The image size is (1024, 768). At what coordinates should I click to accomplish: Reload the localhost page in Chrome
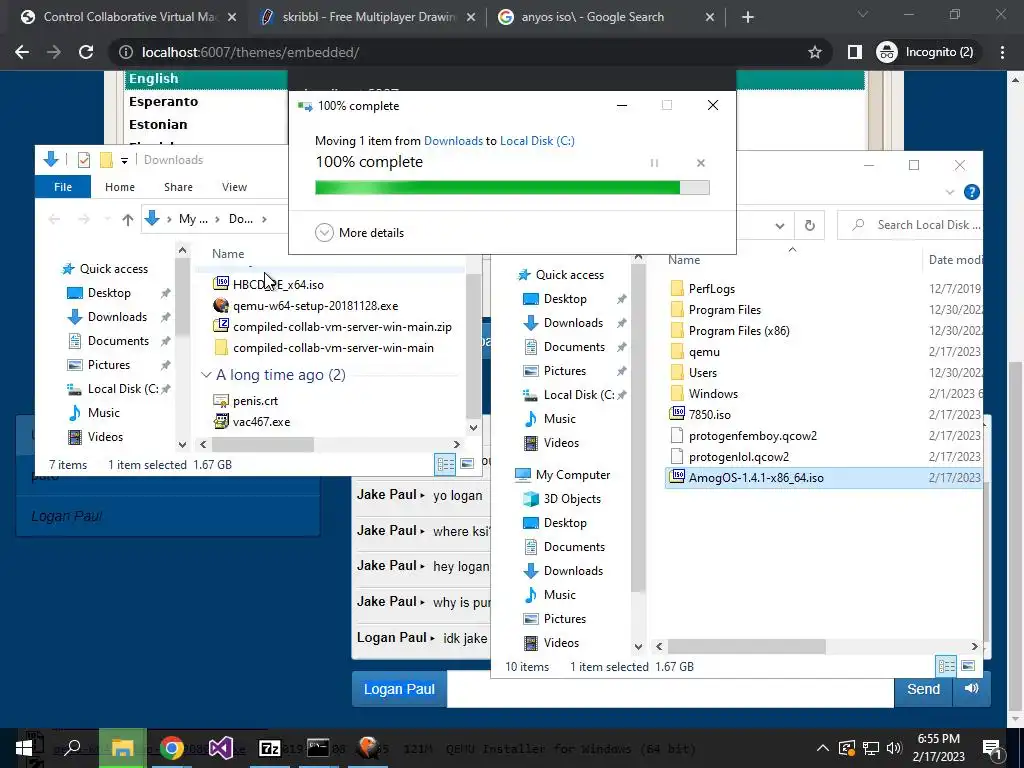pos(86,52)
